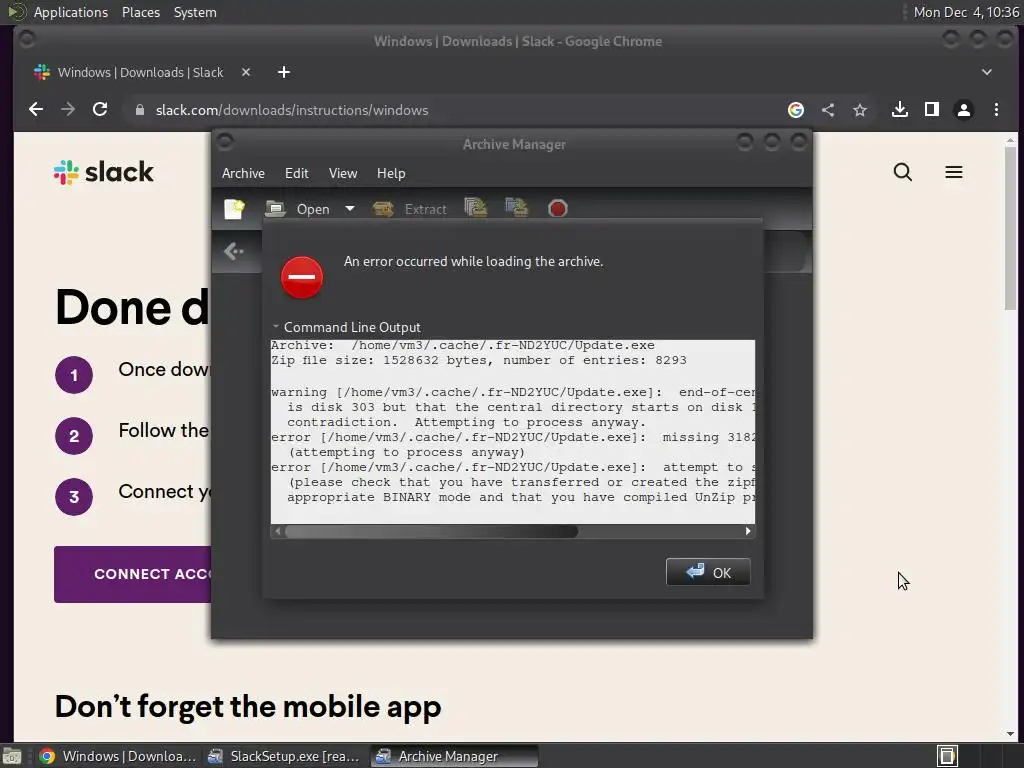
Task: Toggle Chrome side panel icon
Action: [x=932, y=110]
